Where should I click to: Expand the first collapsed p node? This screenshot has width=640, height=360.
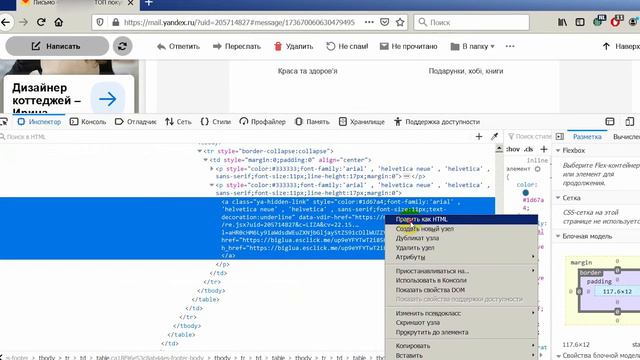pos(212,168)
